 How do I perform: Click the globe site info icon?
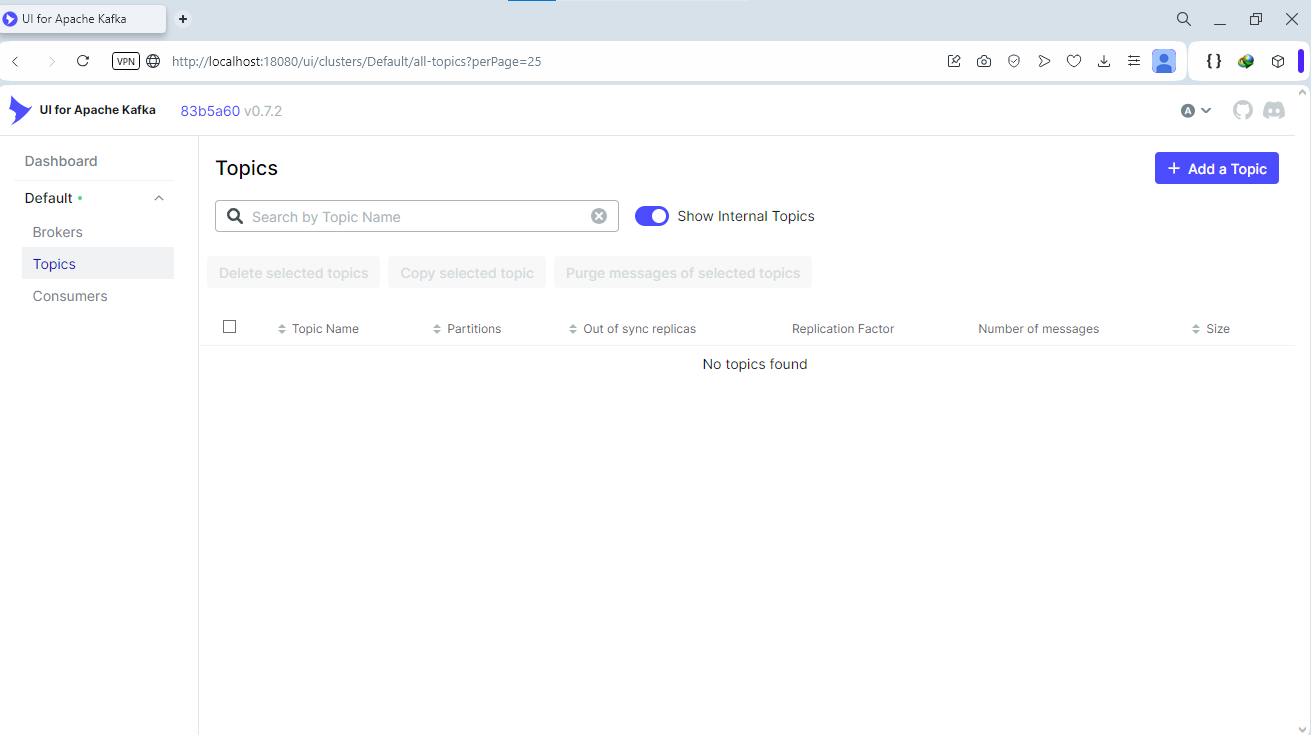click(x=153, y=61)
